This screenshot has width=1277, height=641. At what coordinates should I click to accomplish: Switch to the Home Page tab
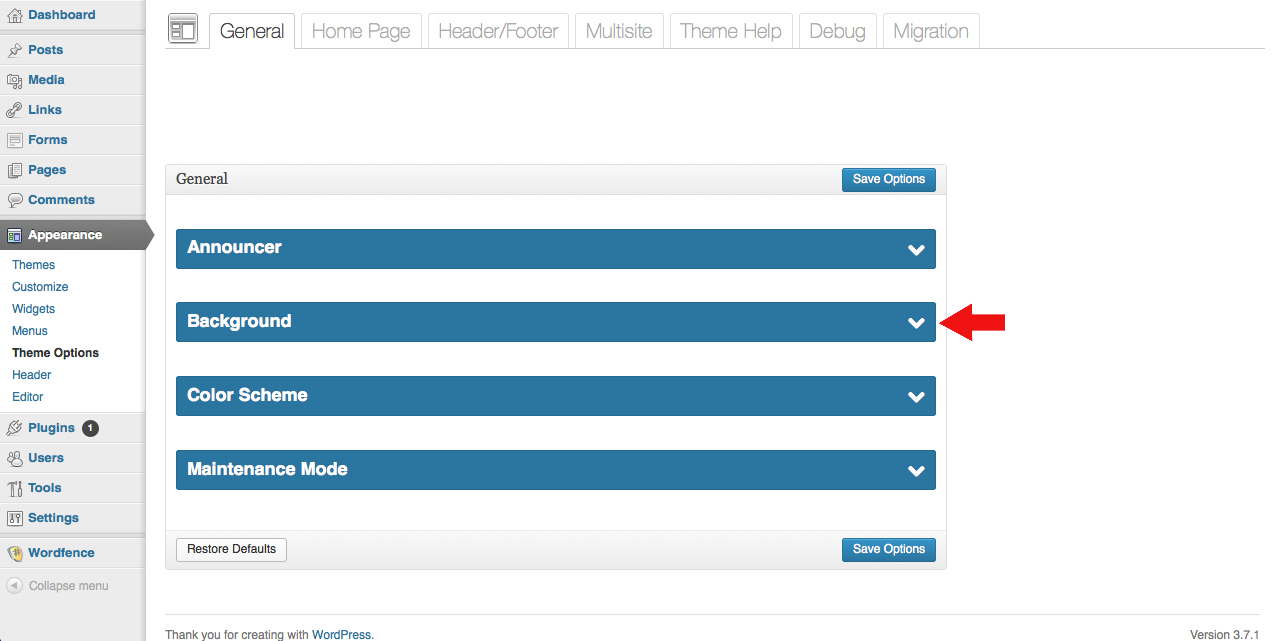tap(361, 31)
